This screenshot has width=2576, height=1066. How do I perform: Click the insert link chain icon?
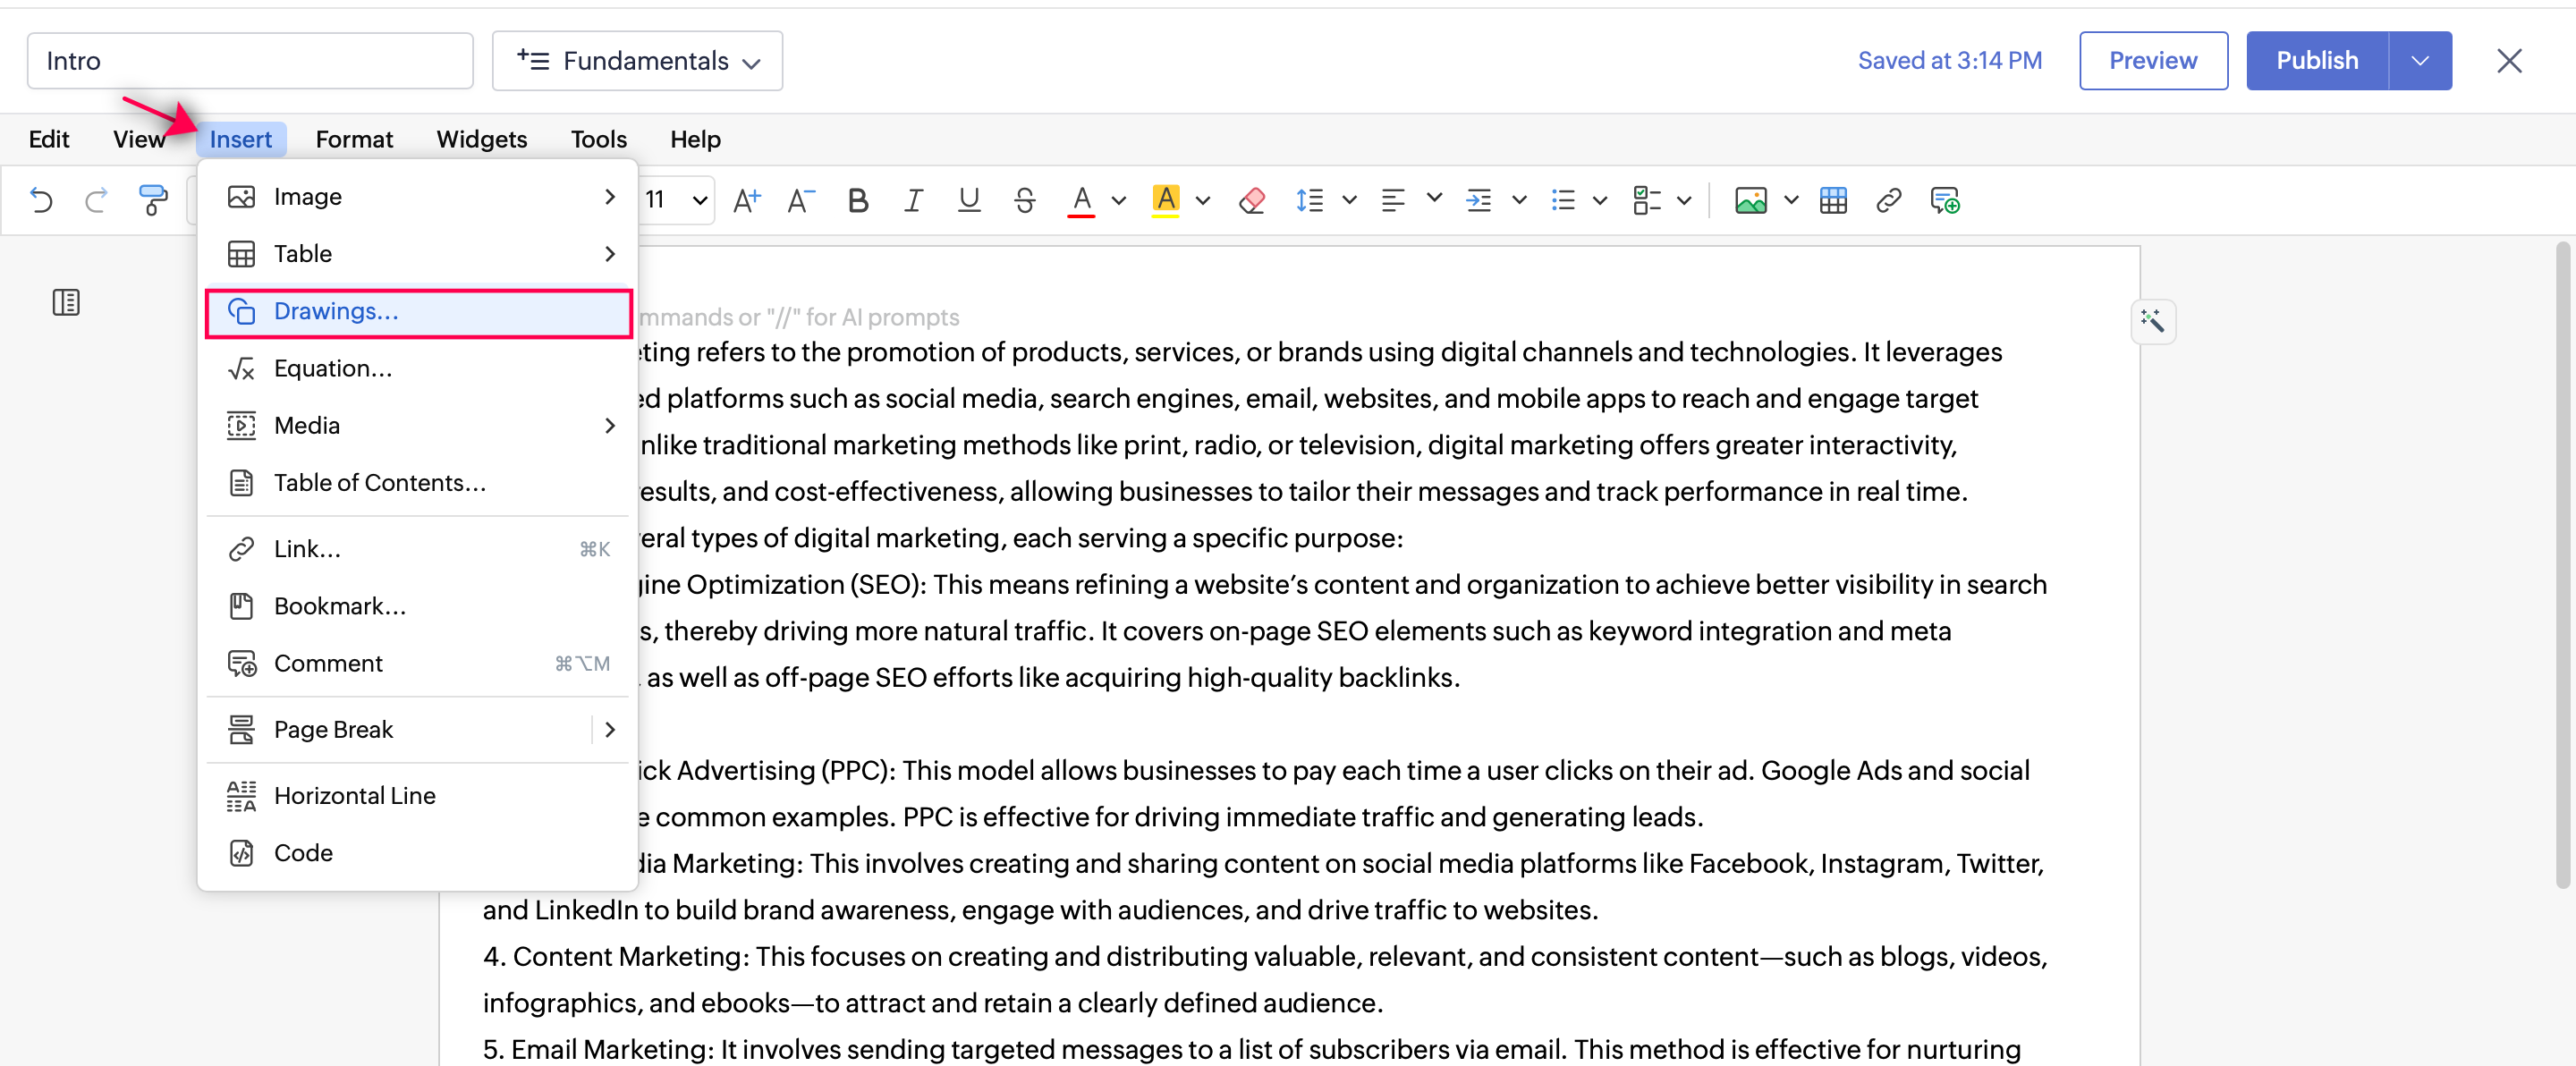coord(1888,200)
